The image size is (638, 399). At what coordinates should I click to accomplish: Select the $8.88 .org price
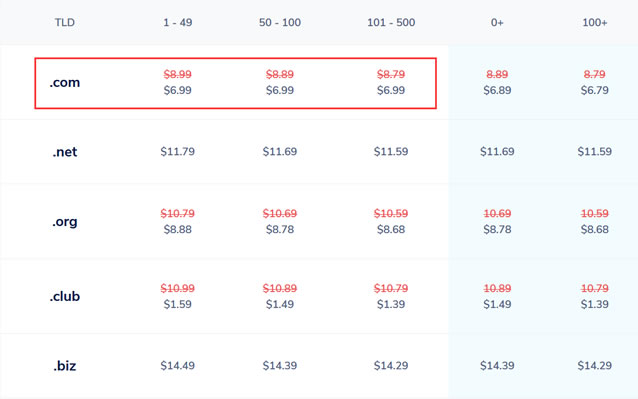pos(178,229)
